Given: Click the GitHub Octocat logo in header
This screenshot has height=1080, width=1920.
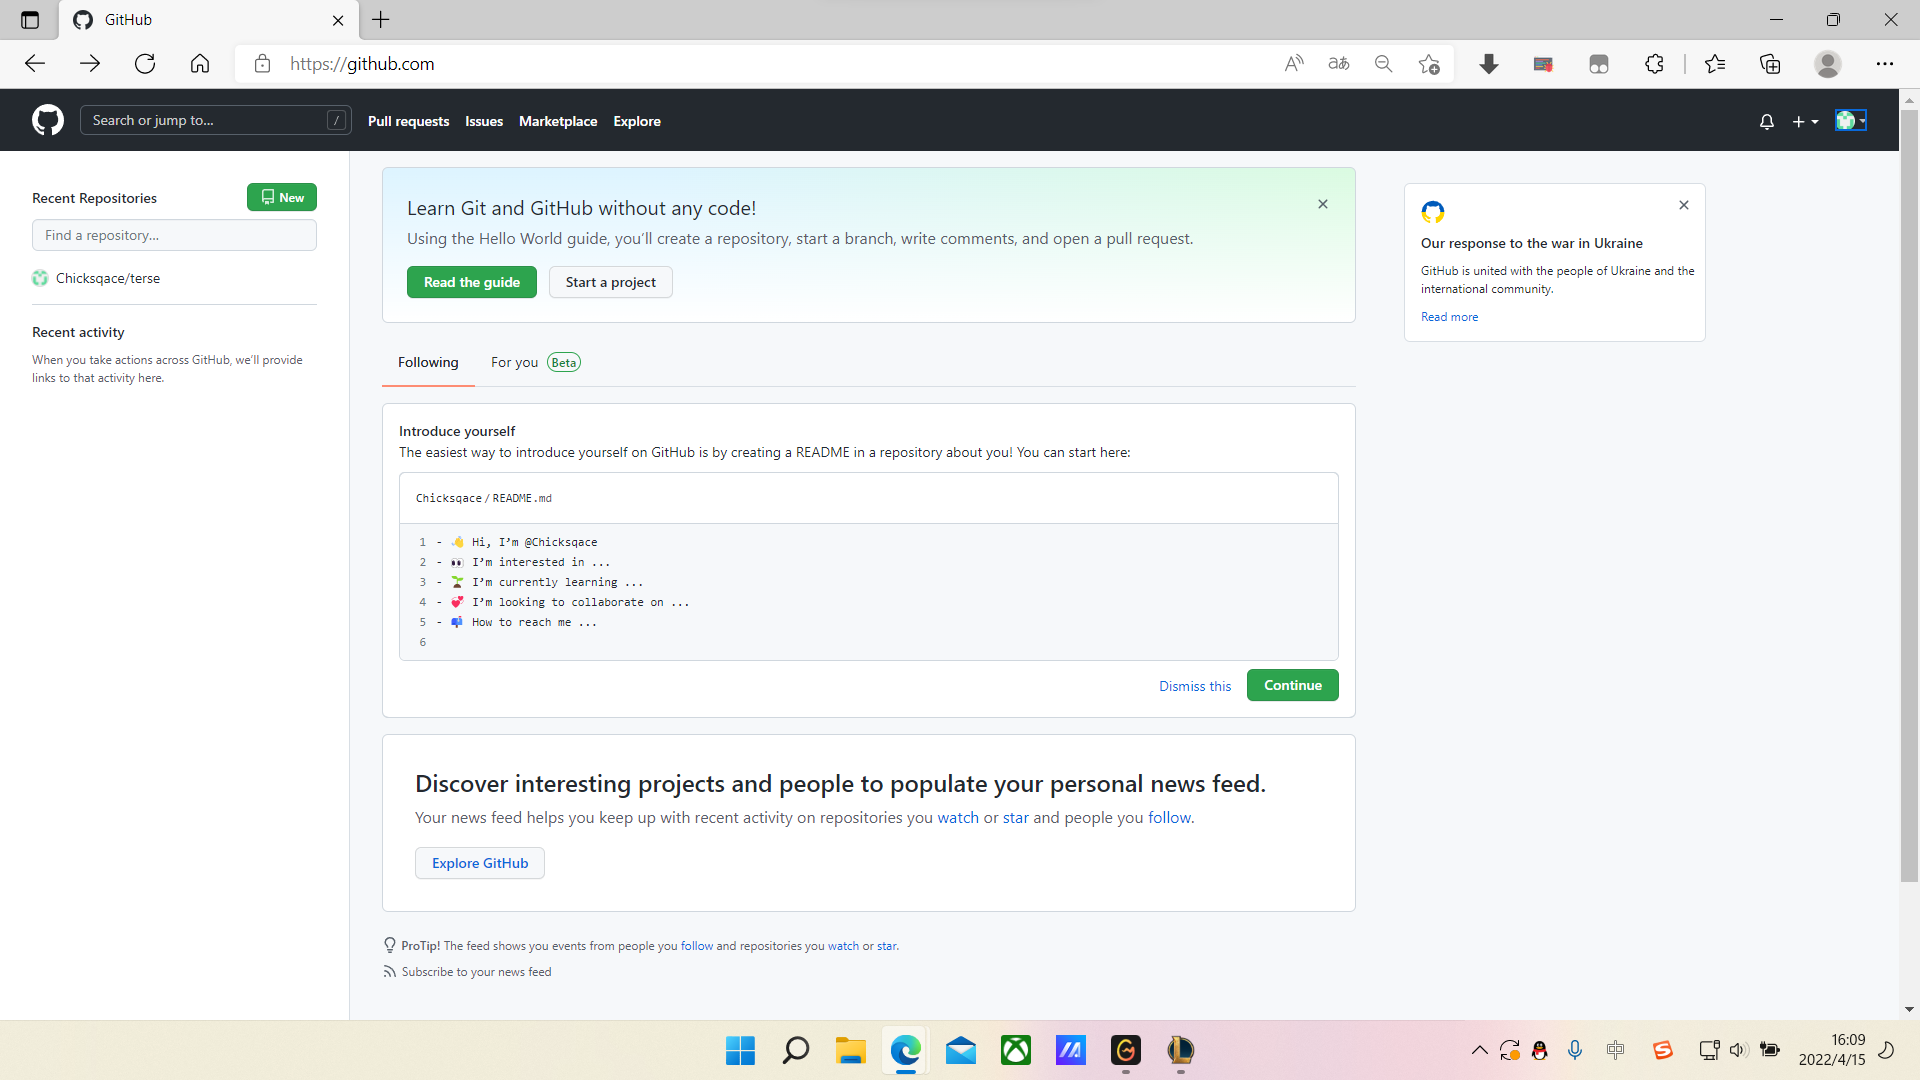Looking at the screenshot, I should (47, 120).
